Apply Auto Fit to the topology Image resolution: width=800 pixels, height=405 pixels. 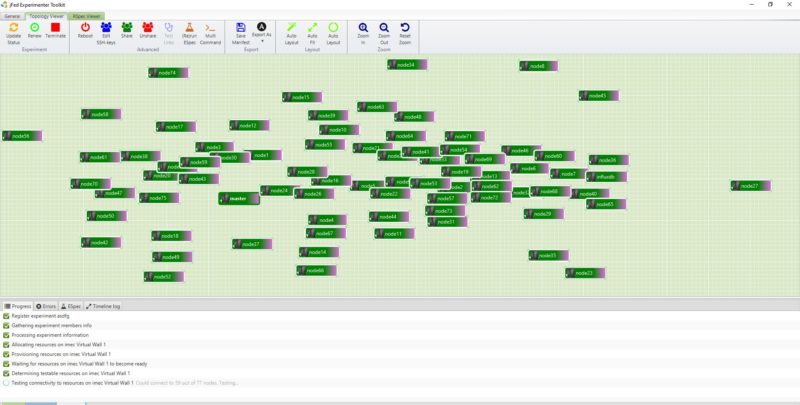pyautogui.click(x=312, y=28)
